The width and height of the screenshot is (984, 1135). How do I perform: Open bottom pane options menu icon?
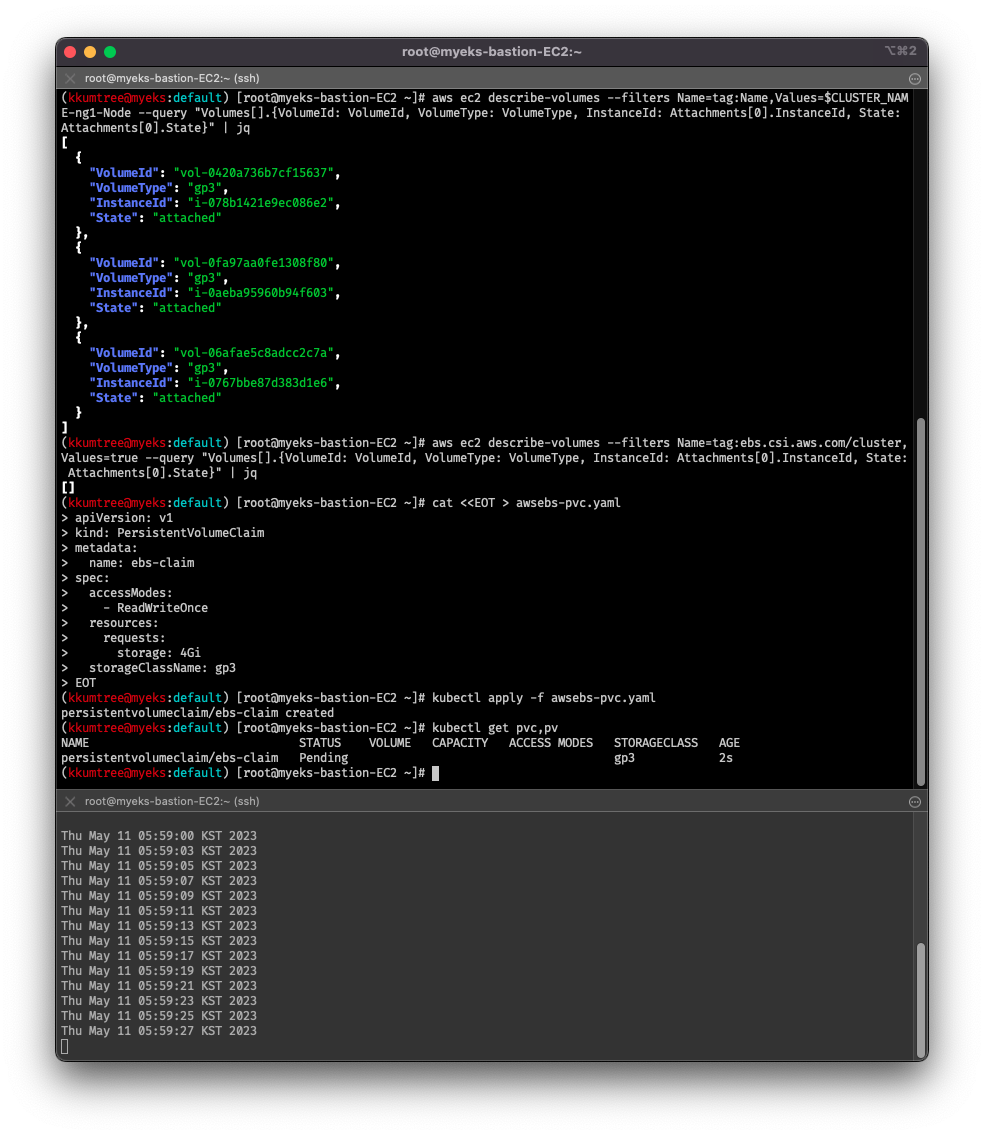(914, 802)
